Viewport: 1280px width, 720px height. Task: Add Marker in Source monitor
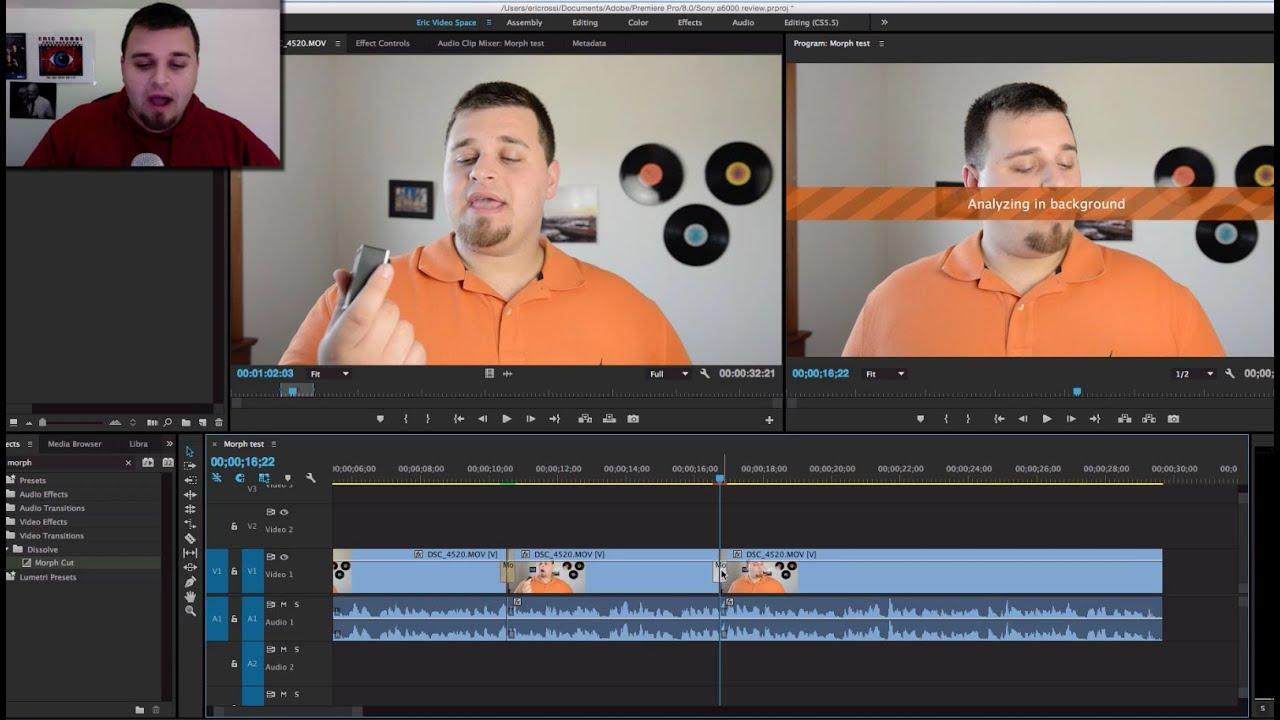tap(380, 419)
